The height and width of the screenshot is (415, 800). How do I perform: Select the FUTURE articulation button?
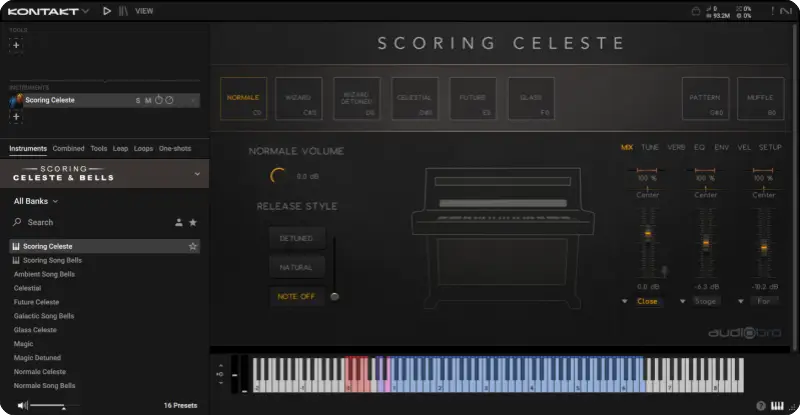pos(473,99)
